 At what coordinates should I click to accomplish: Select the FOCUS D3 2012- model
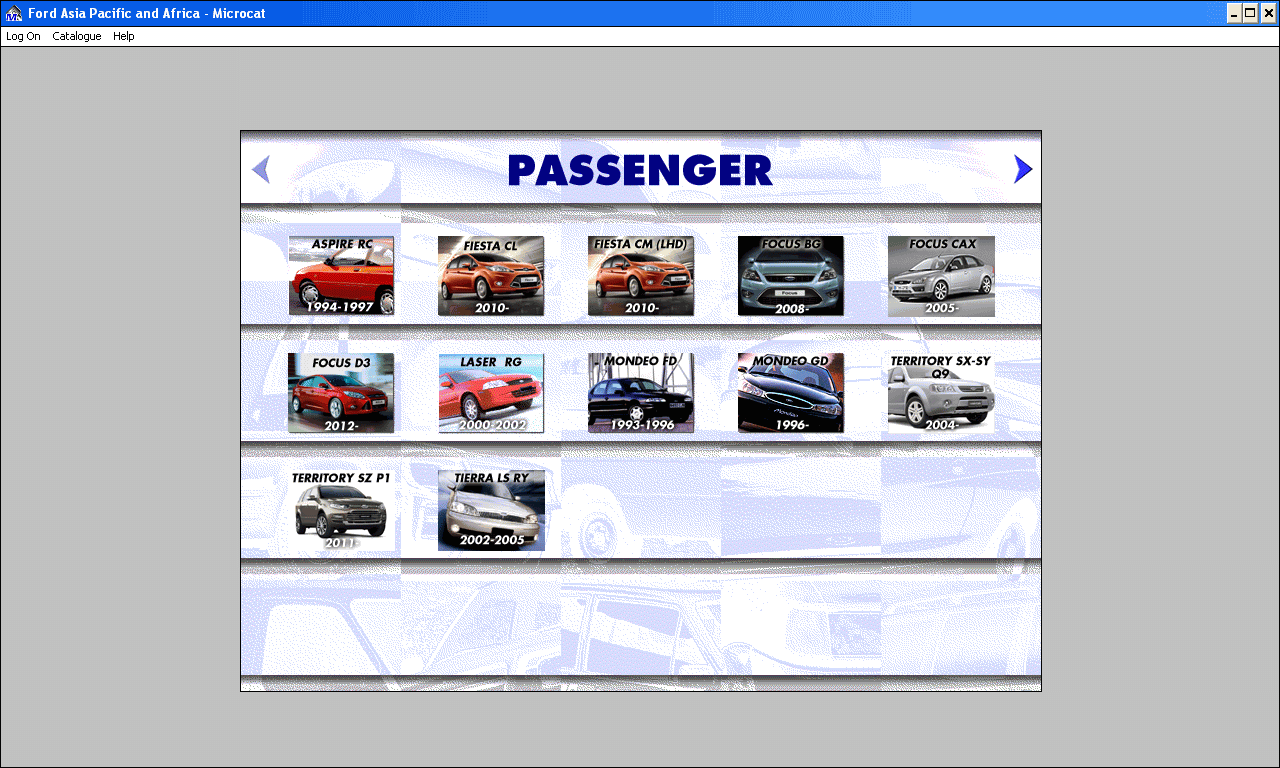coord(341,393)
